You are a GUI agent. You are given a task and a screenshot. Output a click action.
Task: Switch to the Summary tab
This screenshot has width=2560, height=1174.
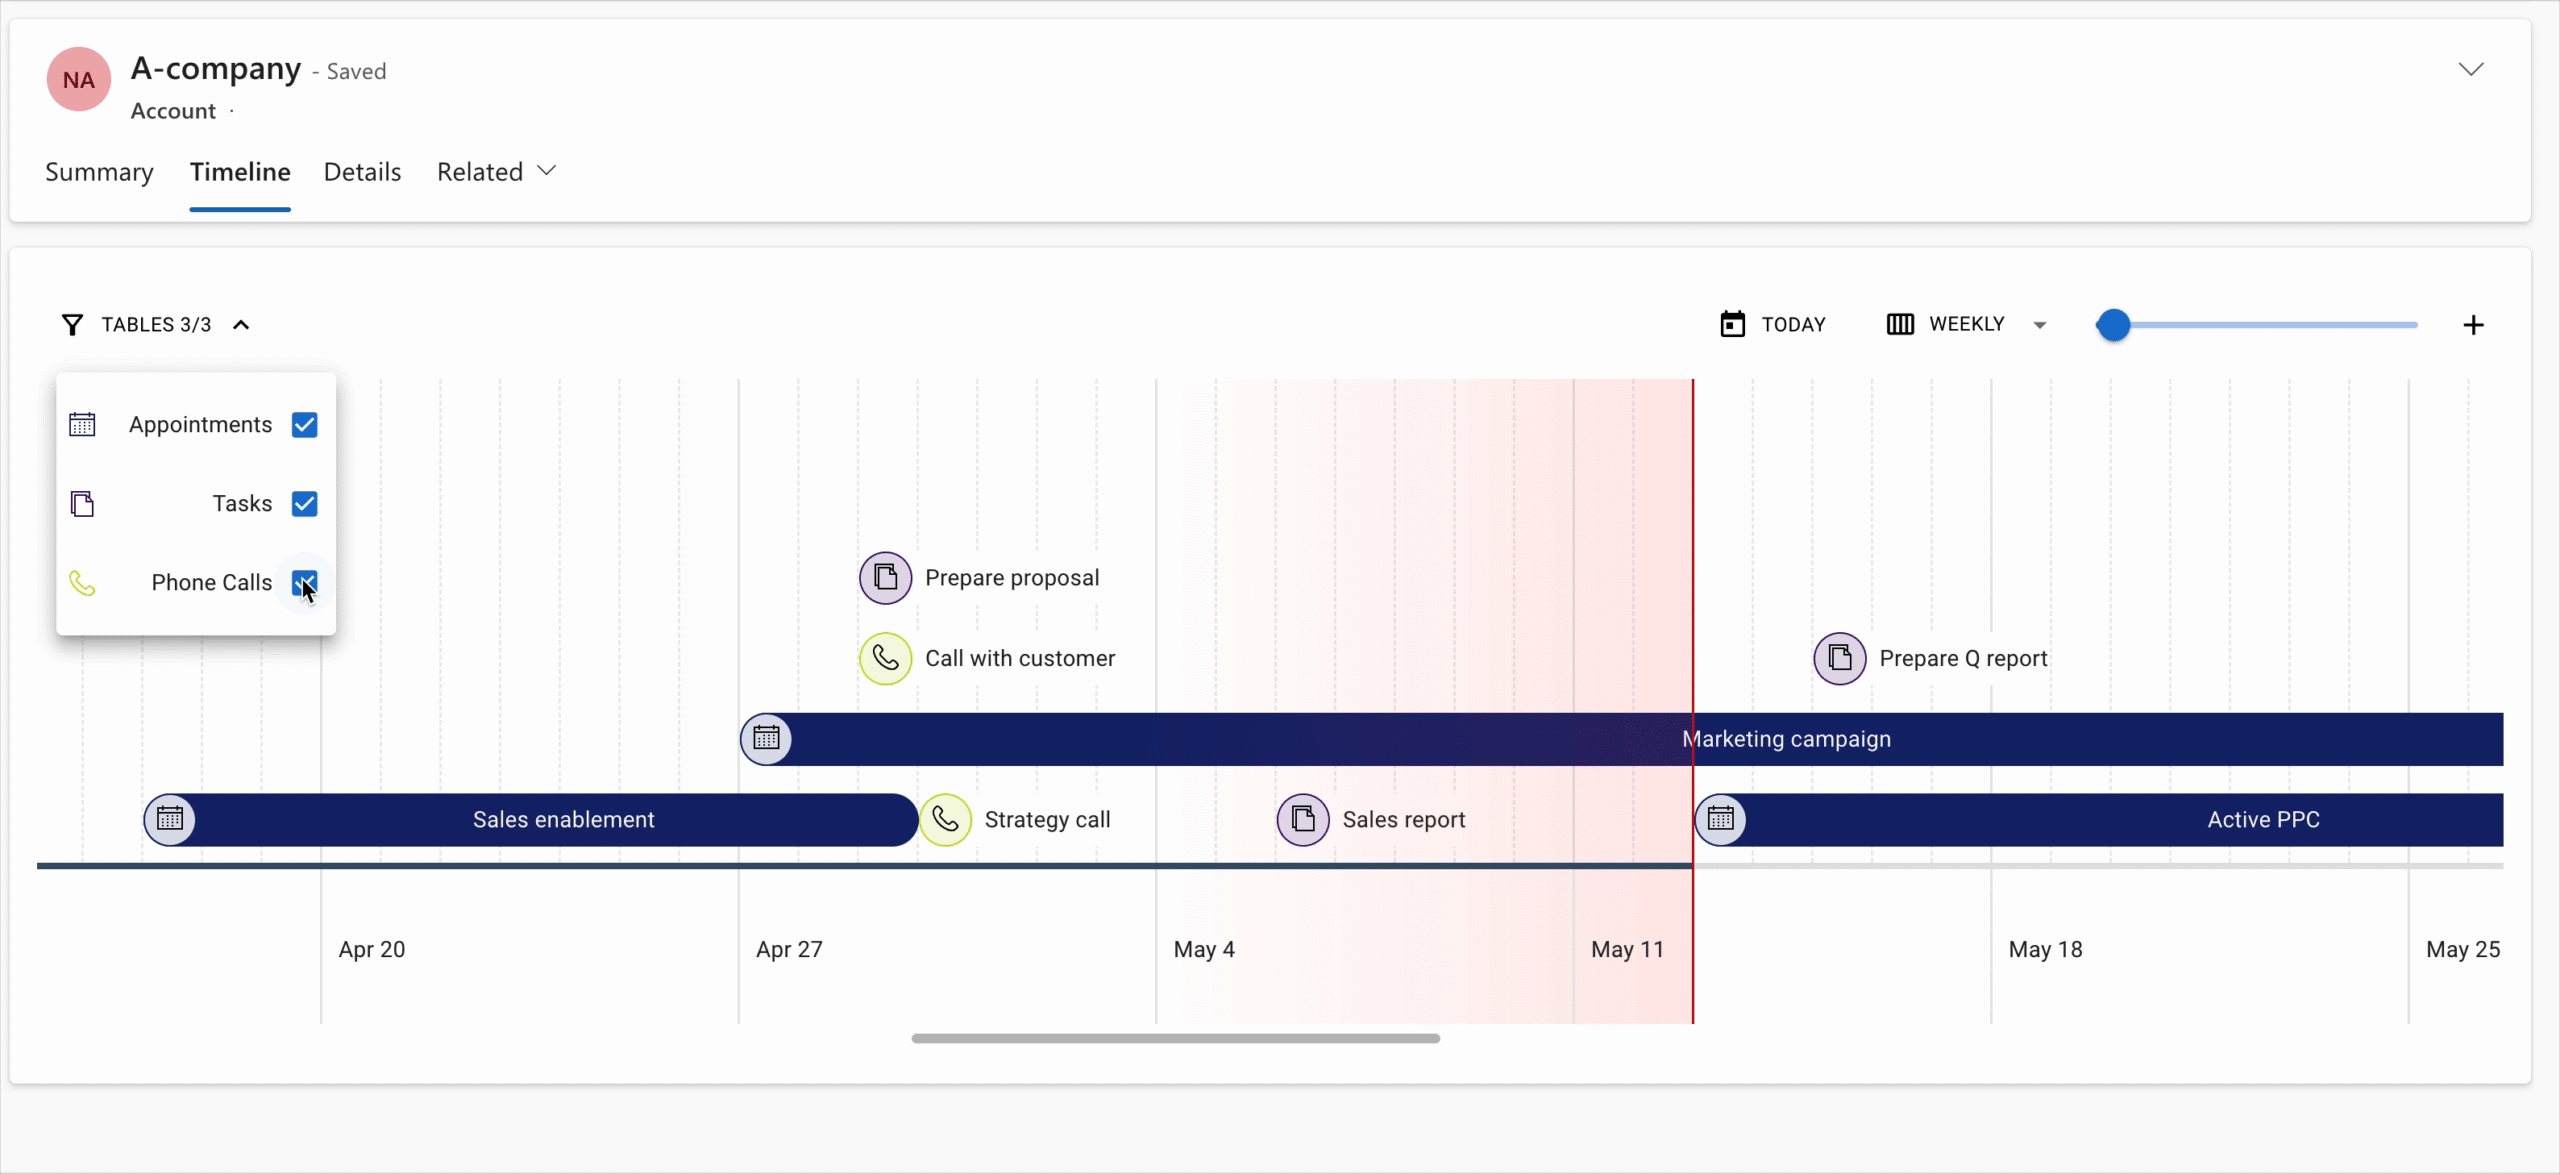[x=99, y=172]
